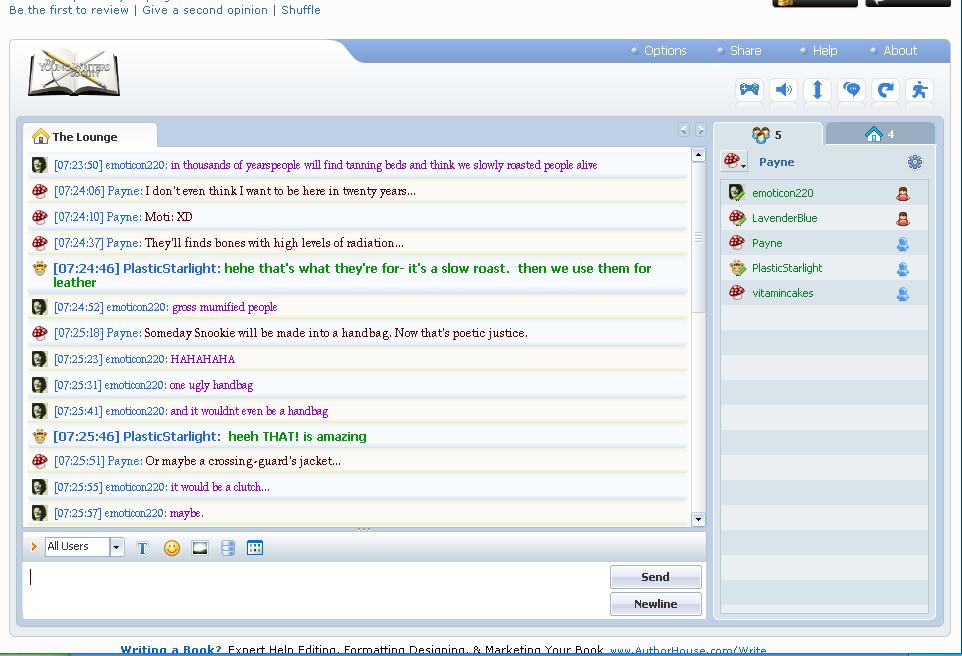Click the Writing a Book? ad link
This screenshot has height=656, width=962.
(171, 649)
